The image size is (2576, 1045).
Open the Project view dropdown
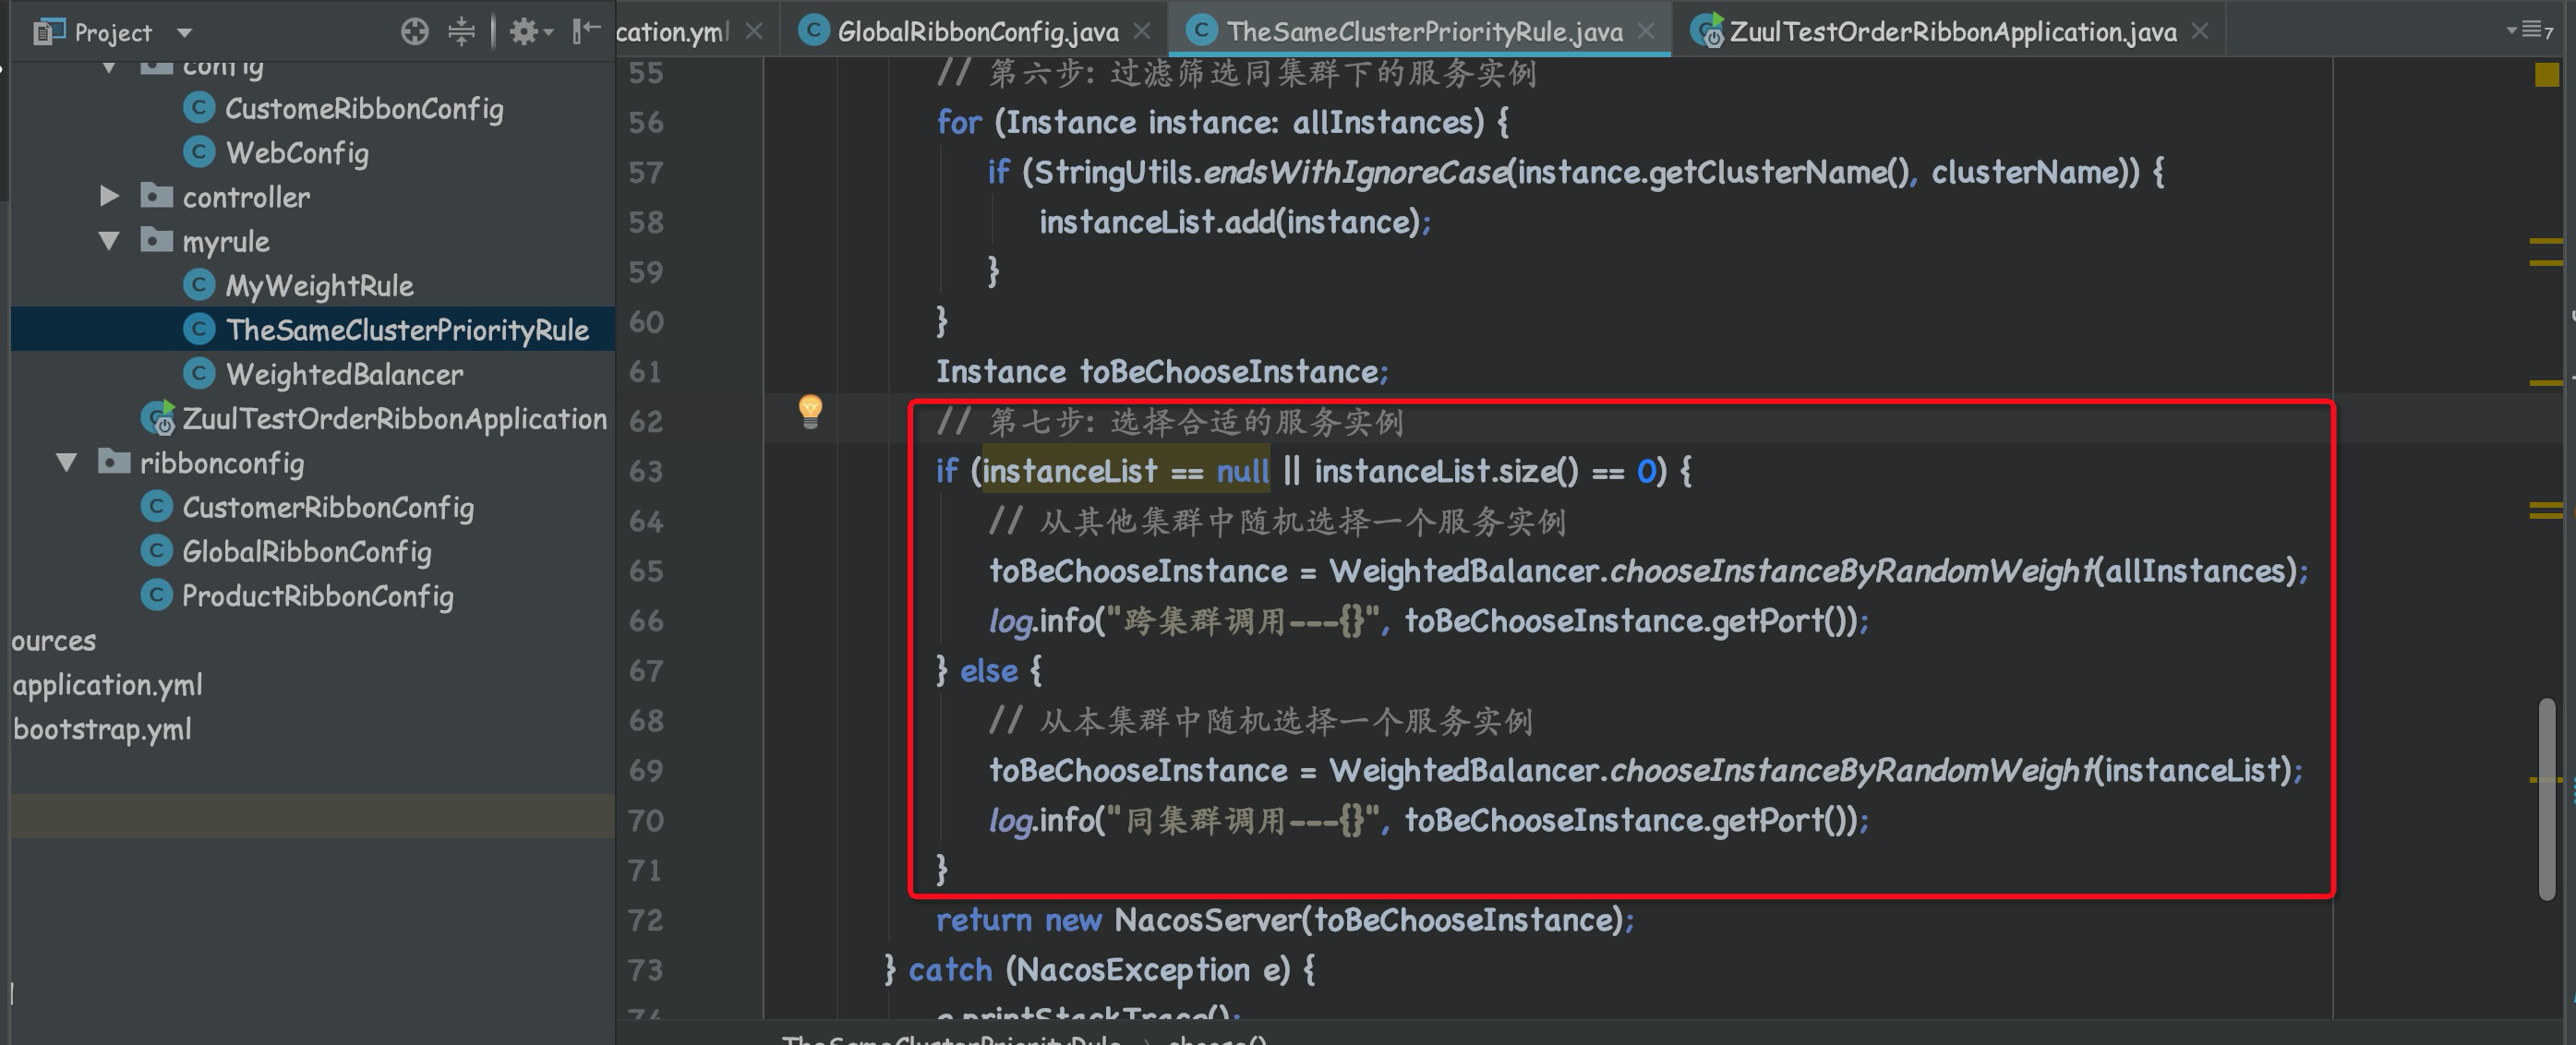[x=184, y=33]
